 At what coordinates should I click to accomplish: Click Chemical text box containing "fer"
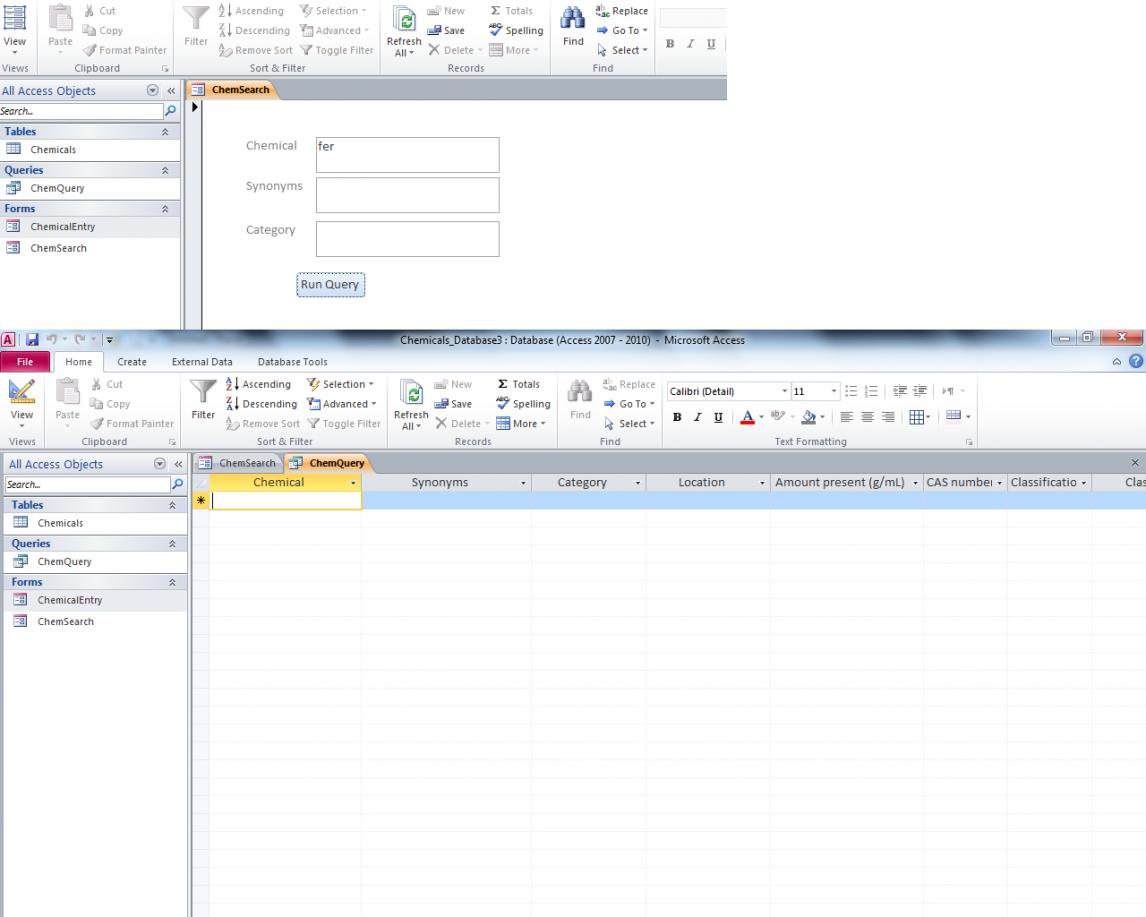coord(408,155)
